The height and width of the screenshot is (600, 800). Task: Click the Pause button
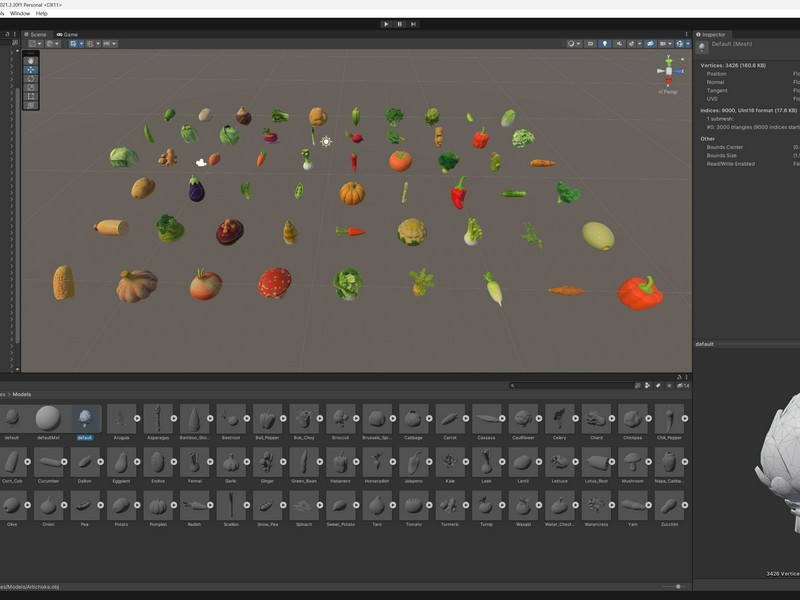399,24
